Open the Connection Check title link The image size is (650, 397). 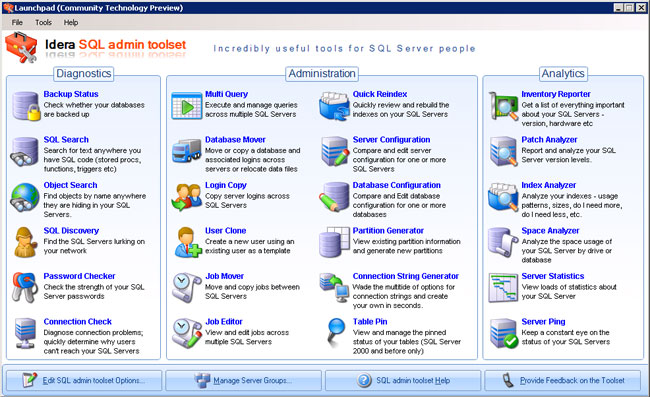click(x=78, y=322)
